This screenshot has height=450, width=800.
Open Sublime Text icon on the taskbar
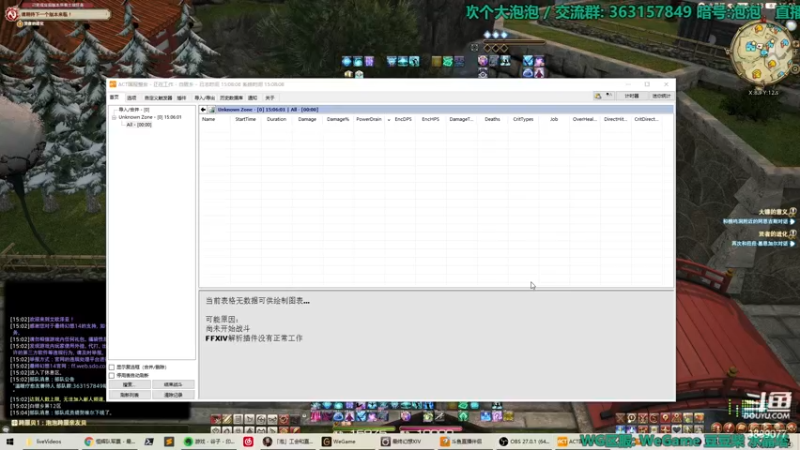(x=169, y=441)
